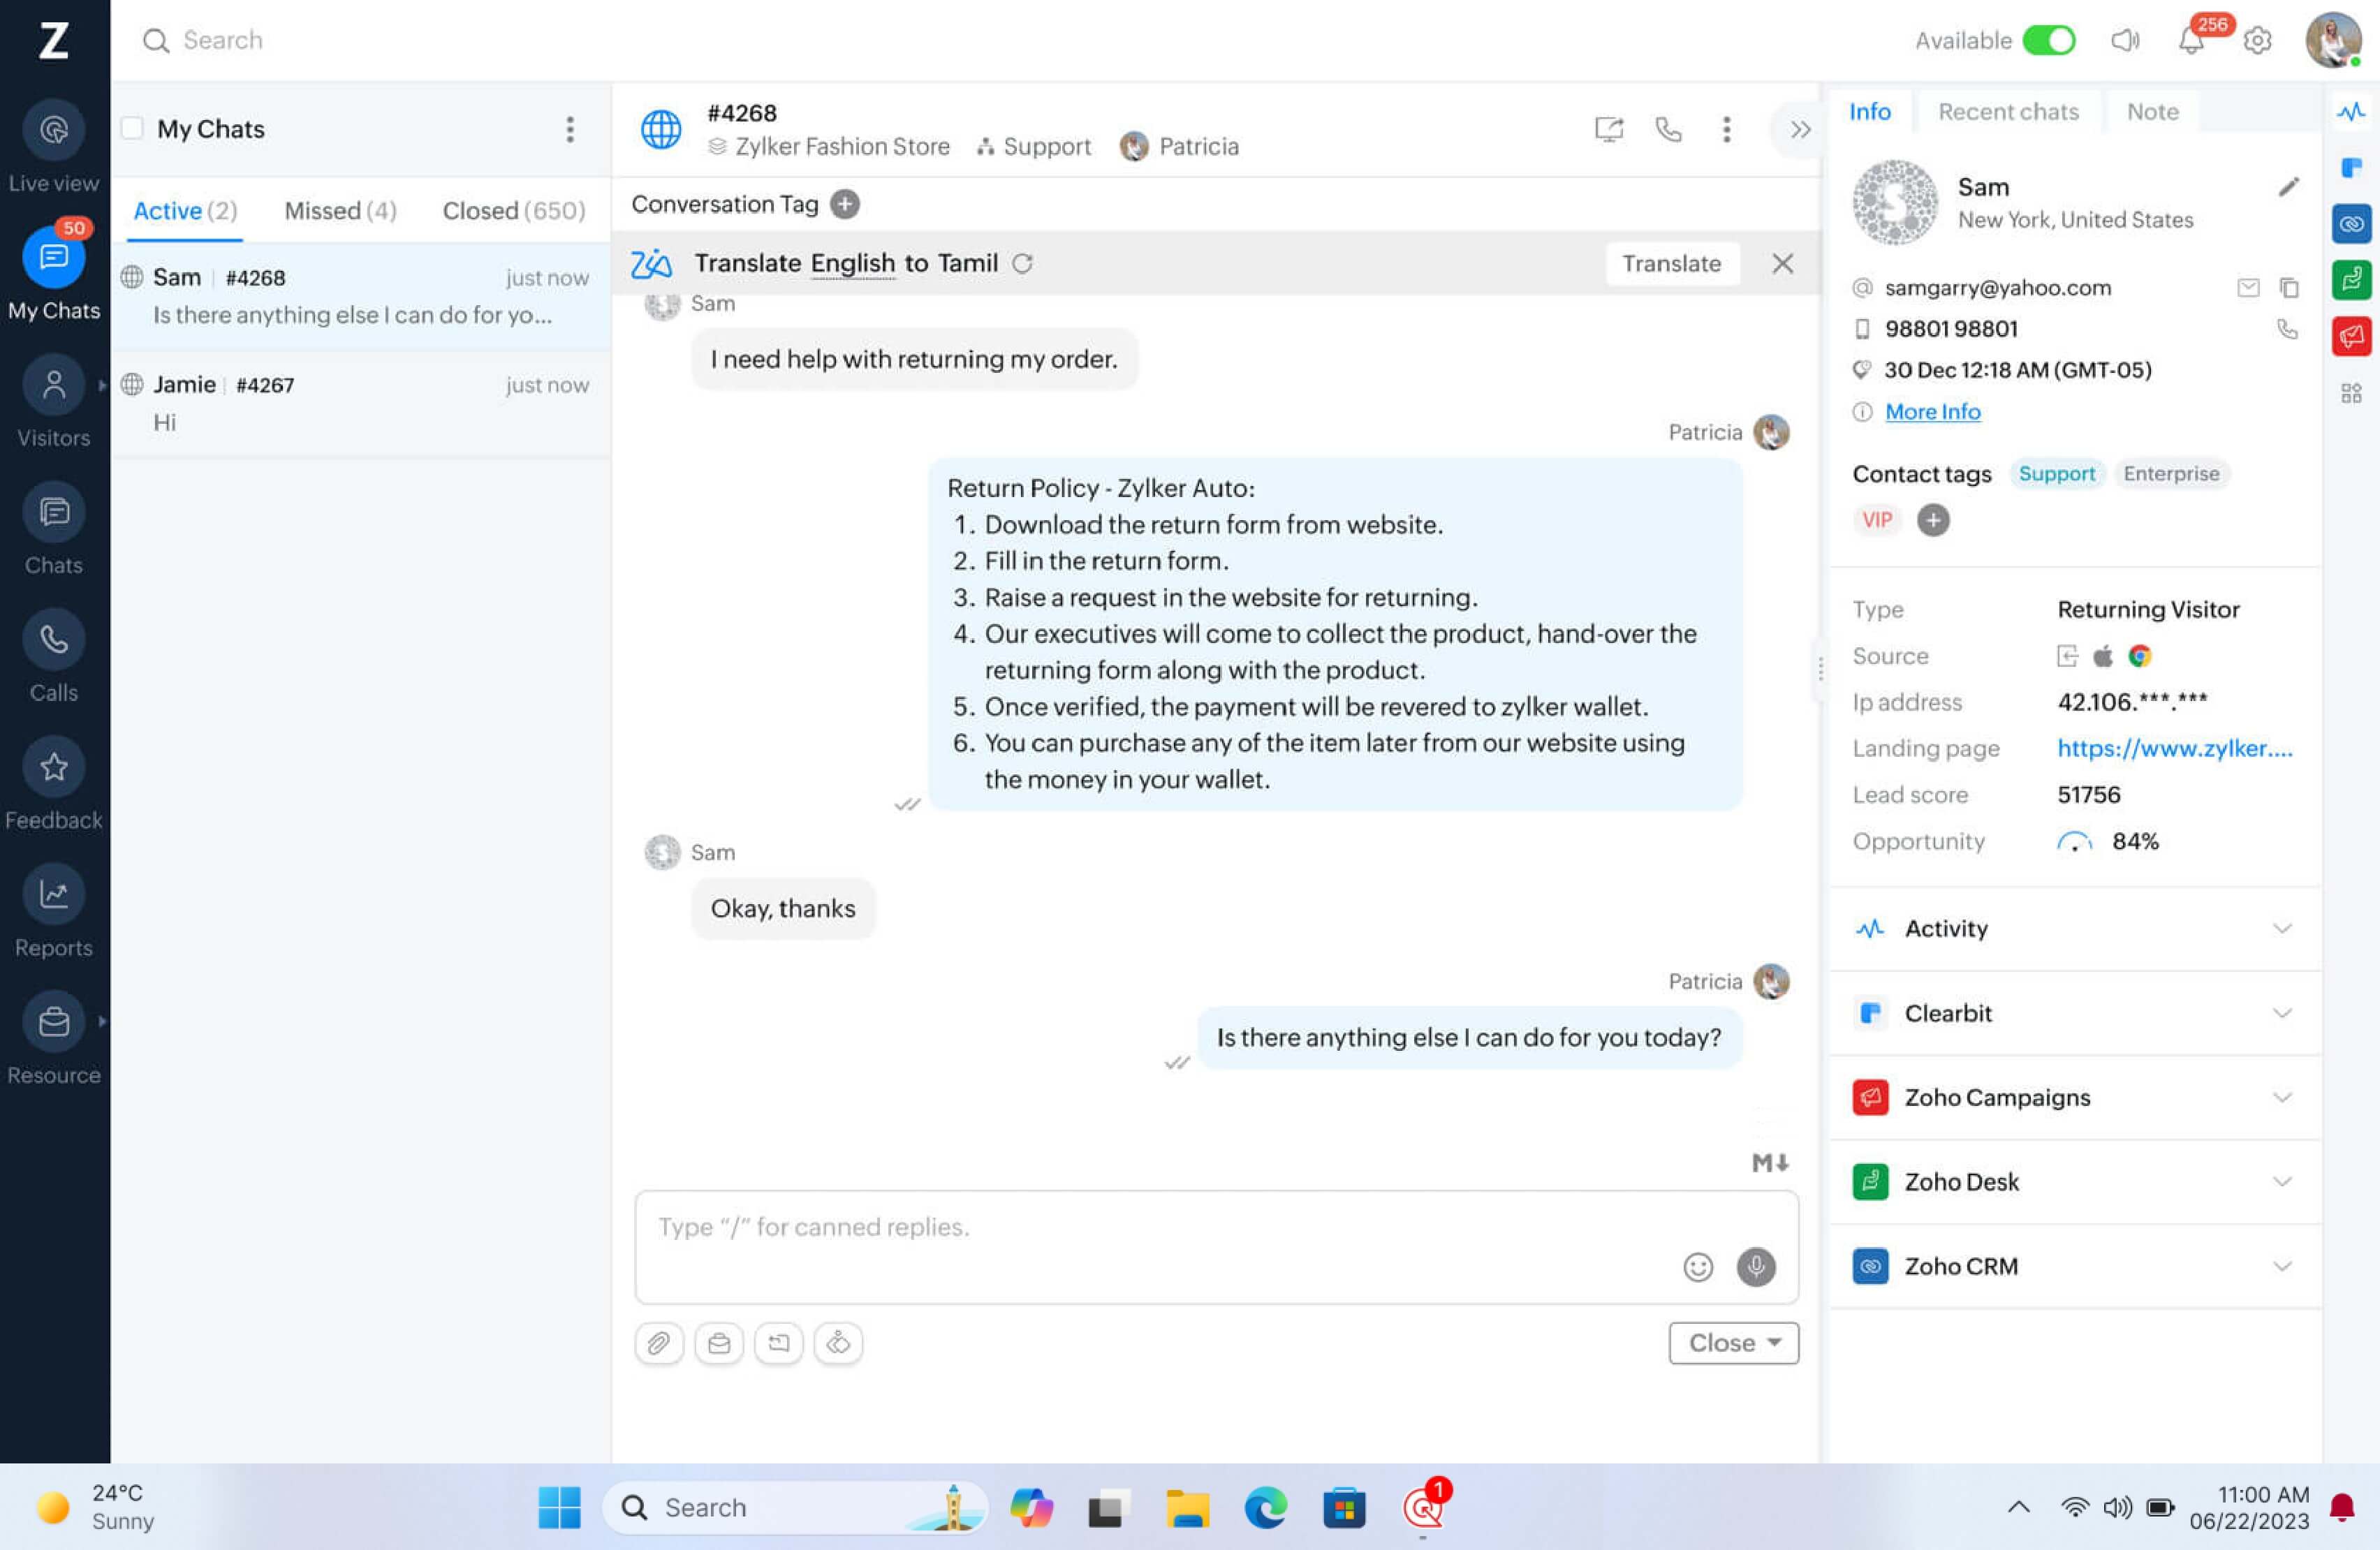2380x1550 pixels.
Task: Select the Enterprise contact tag
Action: click(2171, 473)
